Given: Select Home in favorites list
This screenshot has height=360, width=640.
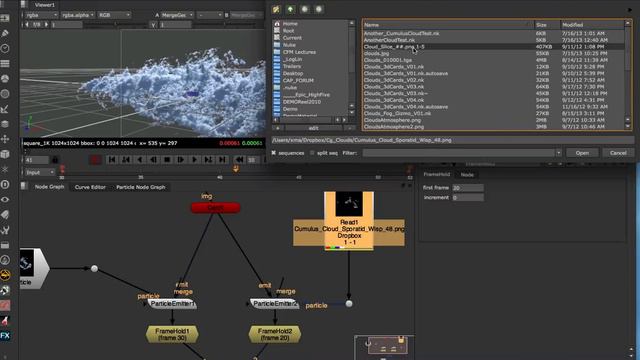Looking at the screenshot, I should [290, 24].
